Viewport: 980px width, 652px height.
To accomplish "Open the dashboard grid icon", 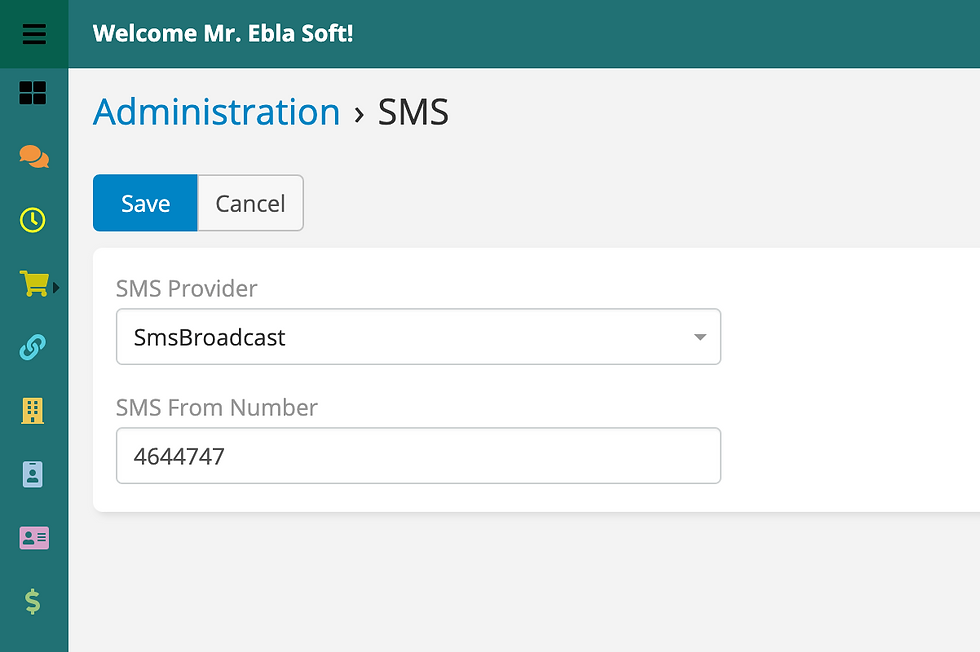I will click(33, 92).
